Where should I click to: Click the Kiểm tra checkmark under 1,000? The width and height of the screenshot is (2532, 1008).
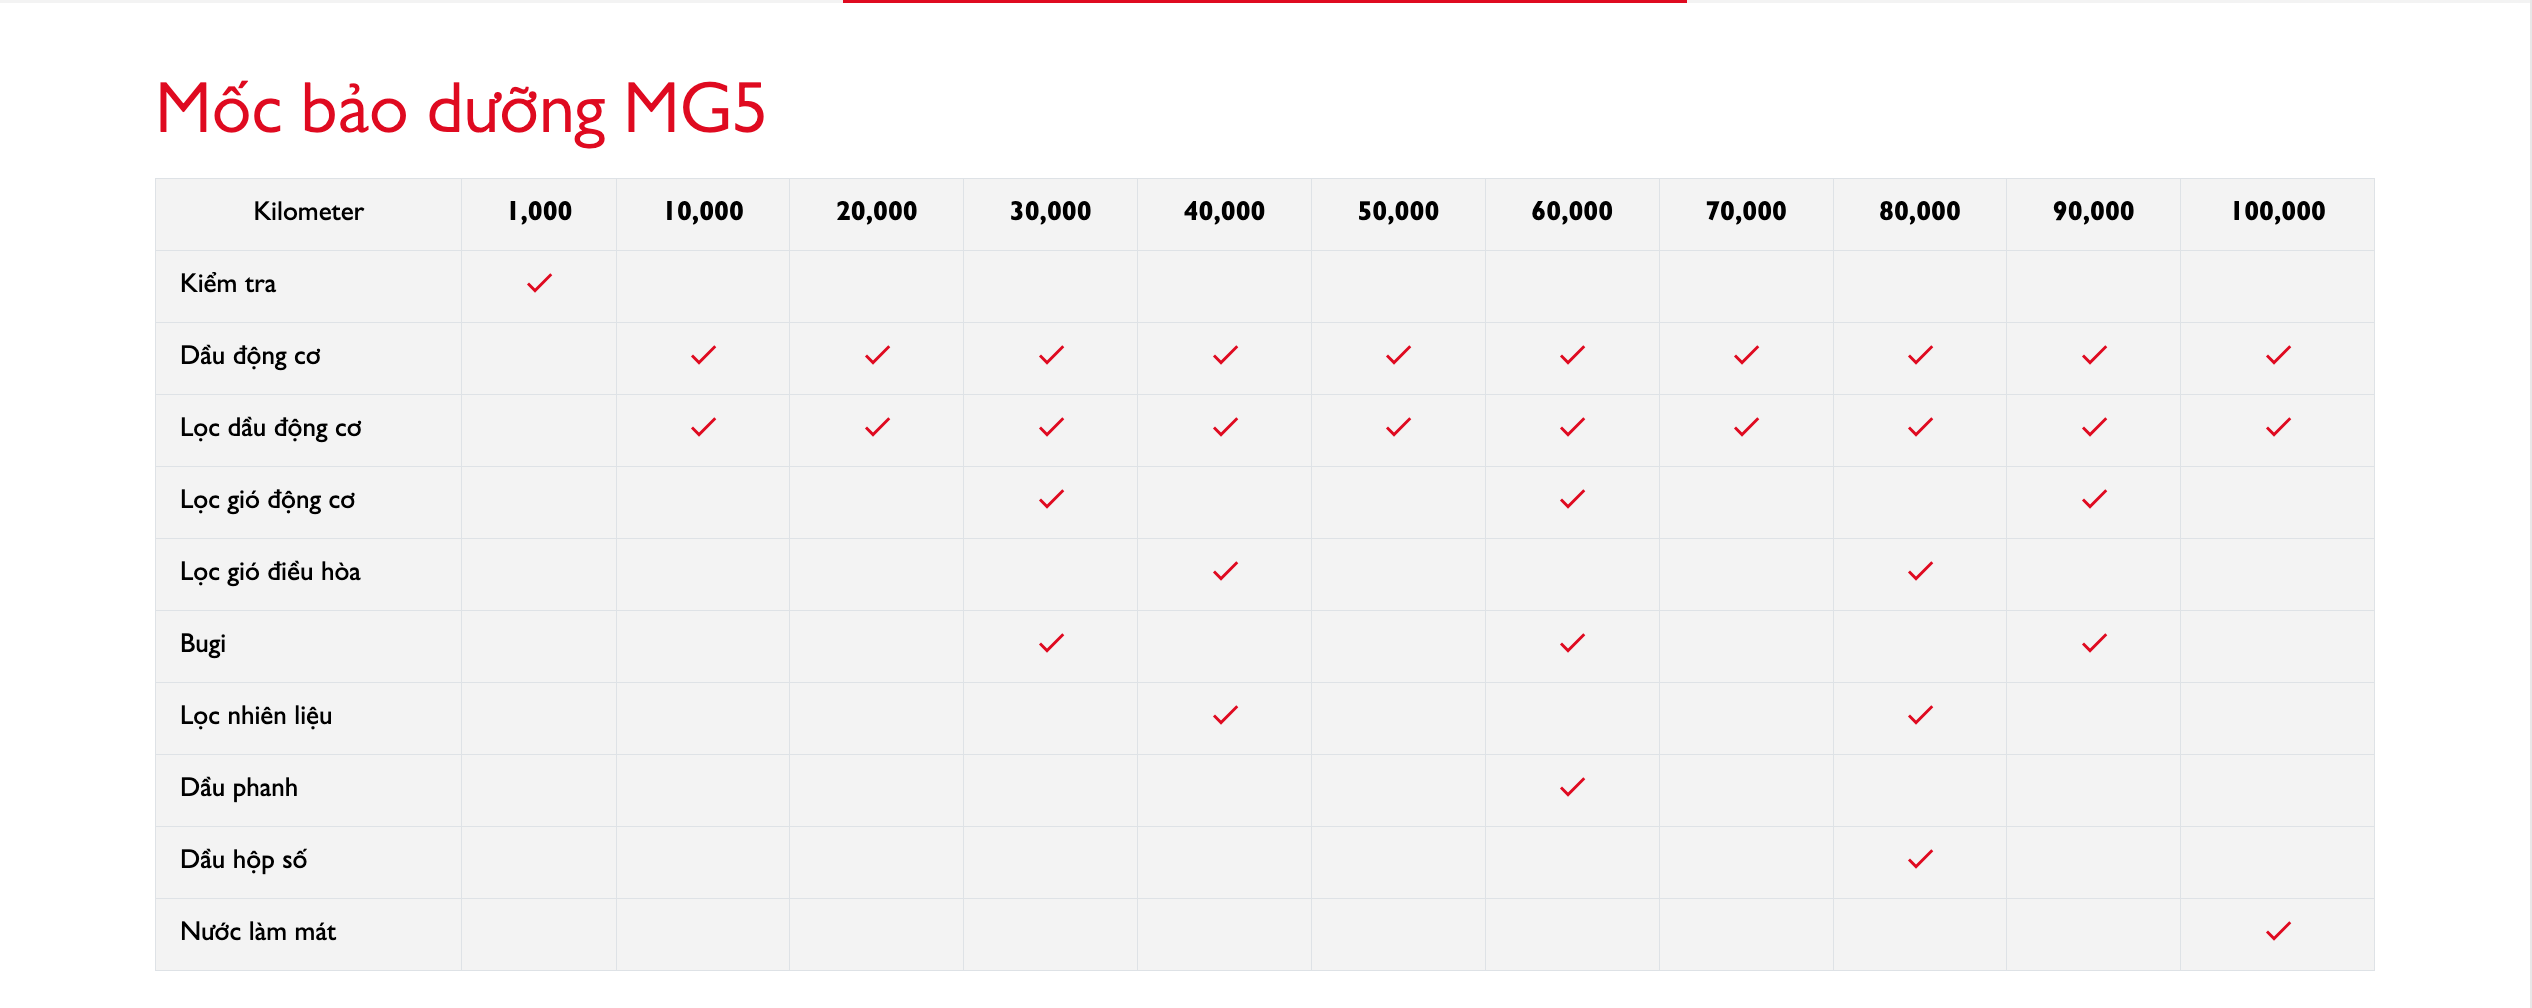tap(539, 284)
